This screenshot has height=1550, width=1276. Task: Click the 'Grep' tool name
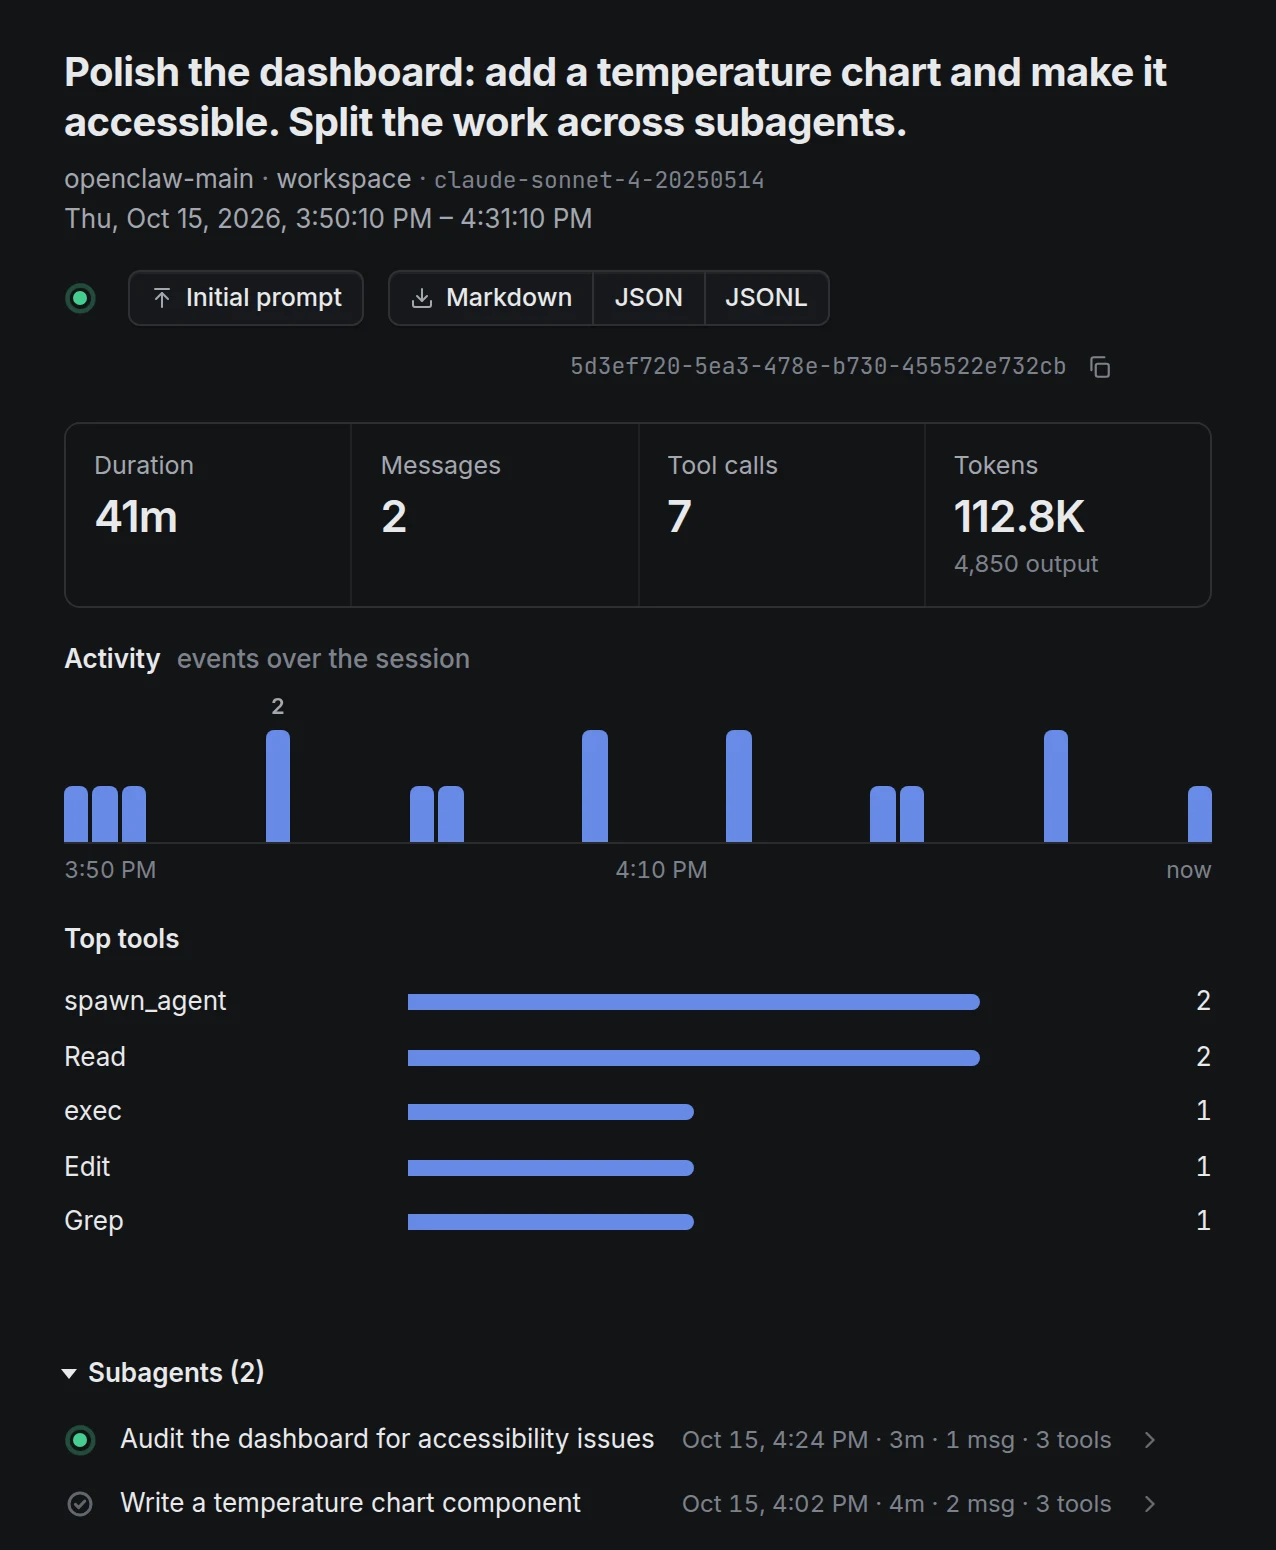(x=94, y=1221)
